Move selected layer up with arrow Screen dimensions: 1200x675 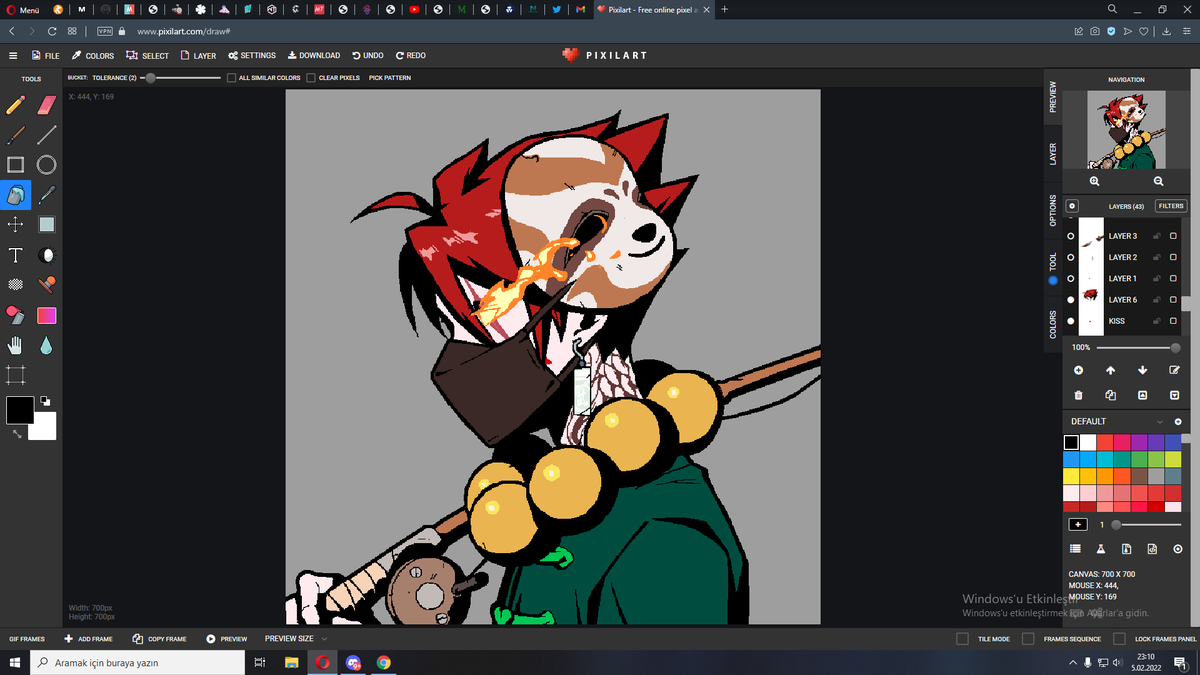tap(1110, 370)
